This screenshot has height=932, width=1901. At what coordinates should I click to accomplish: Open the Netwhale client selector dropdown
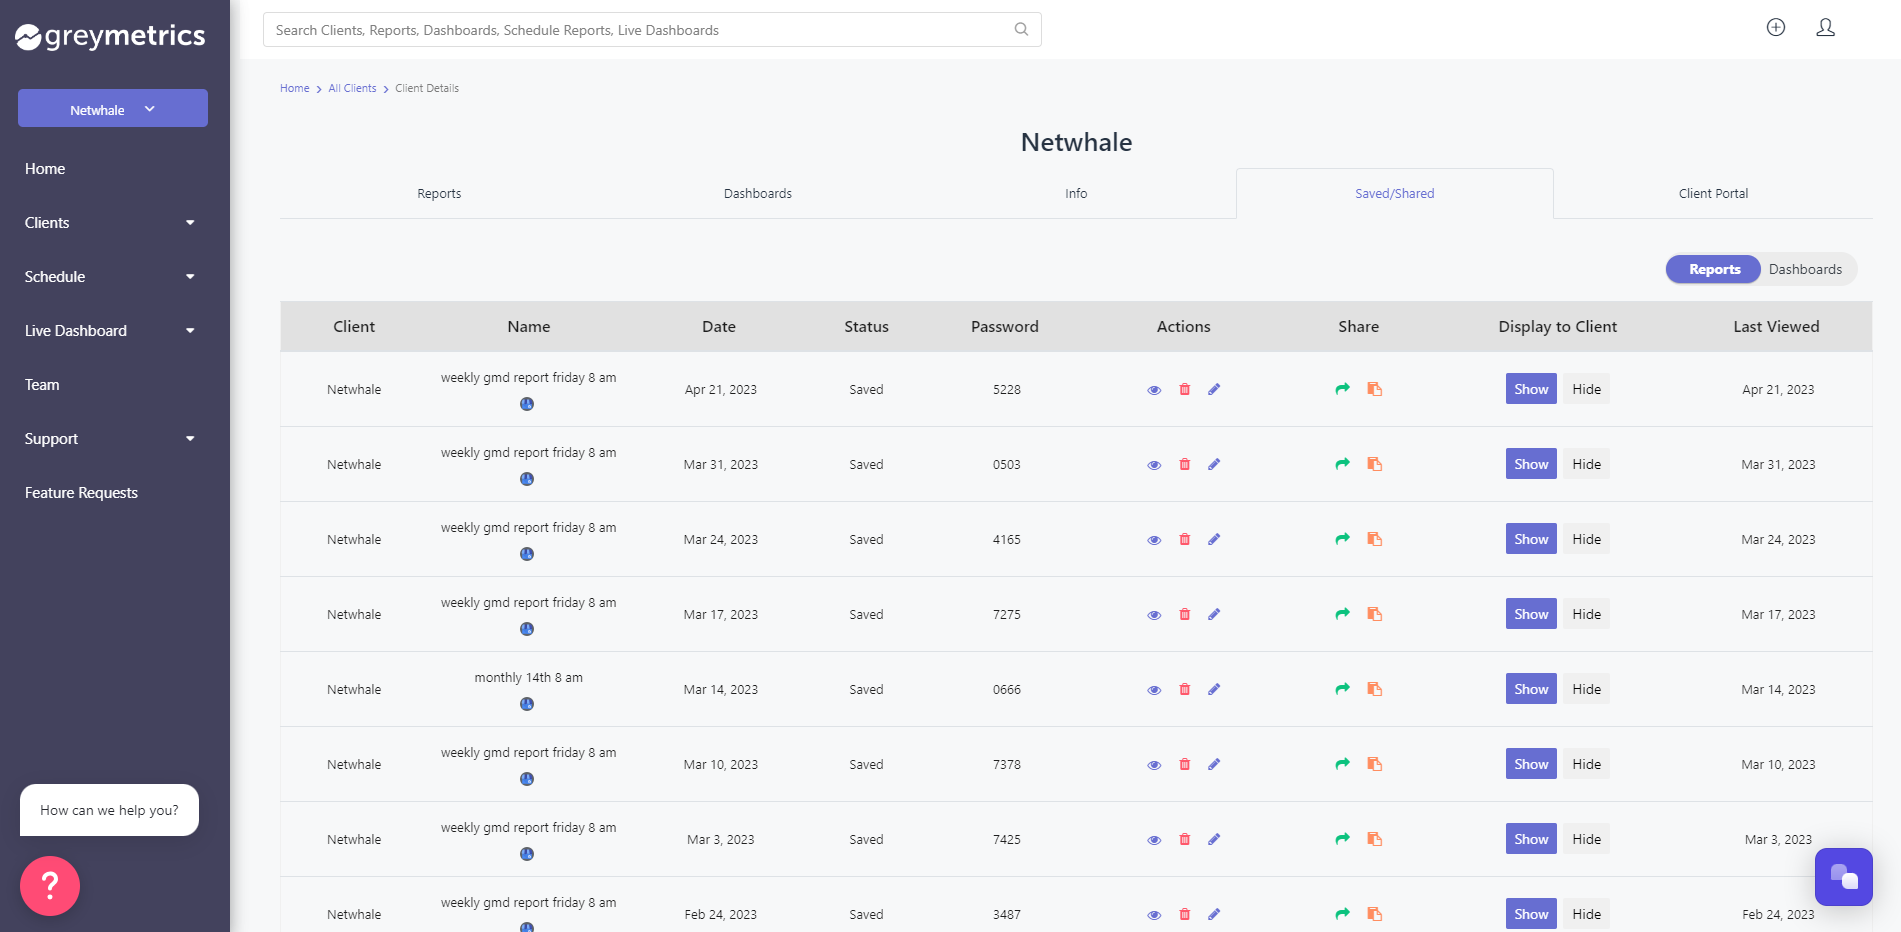pos(112,109)
